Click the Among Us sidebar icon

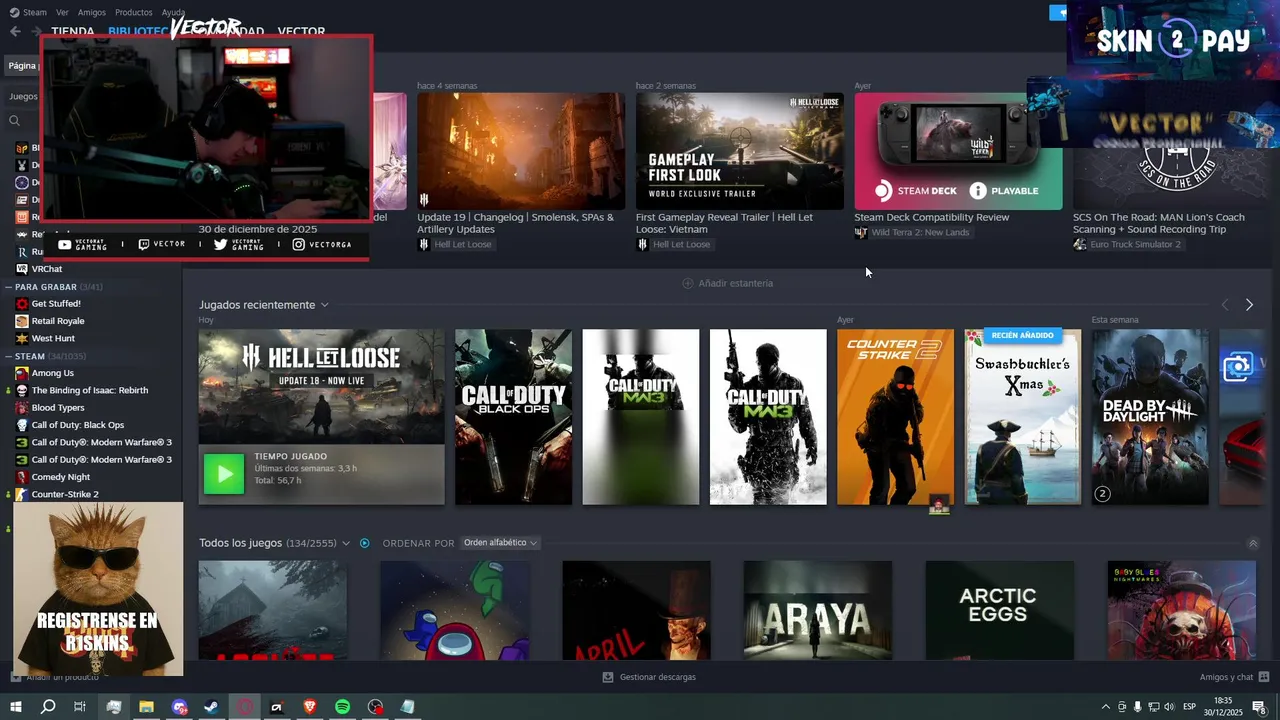pyautogui.click(x=22, y=373)
